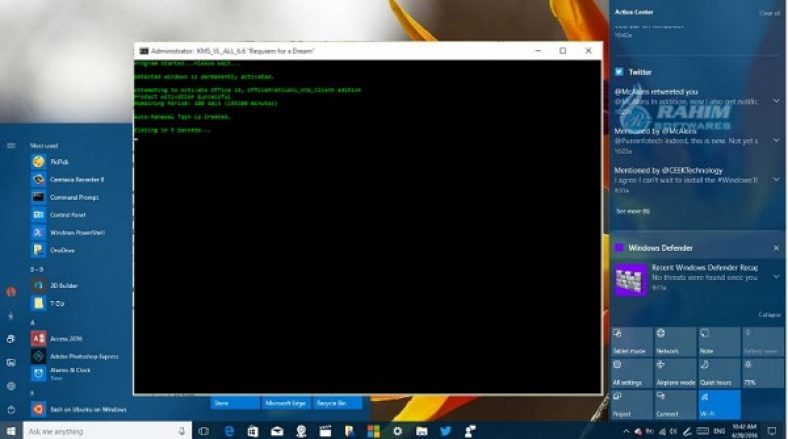
Task: Open PicPick from Most used list
Action: pyautogui.click(x=50, y=162)
